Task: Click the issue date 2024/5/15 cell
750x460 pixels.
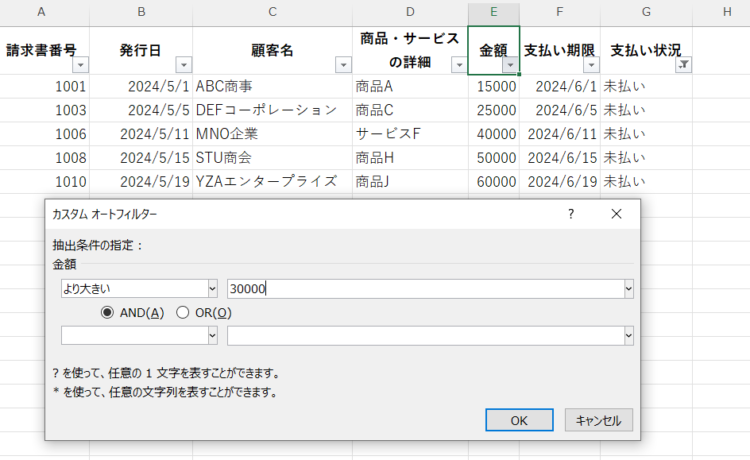Action: click(x=141, y=158)
